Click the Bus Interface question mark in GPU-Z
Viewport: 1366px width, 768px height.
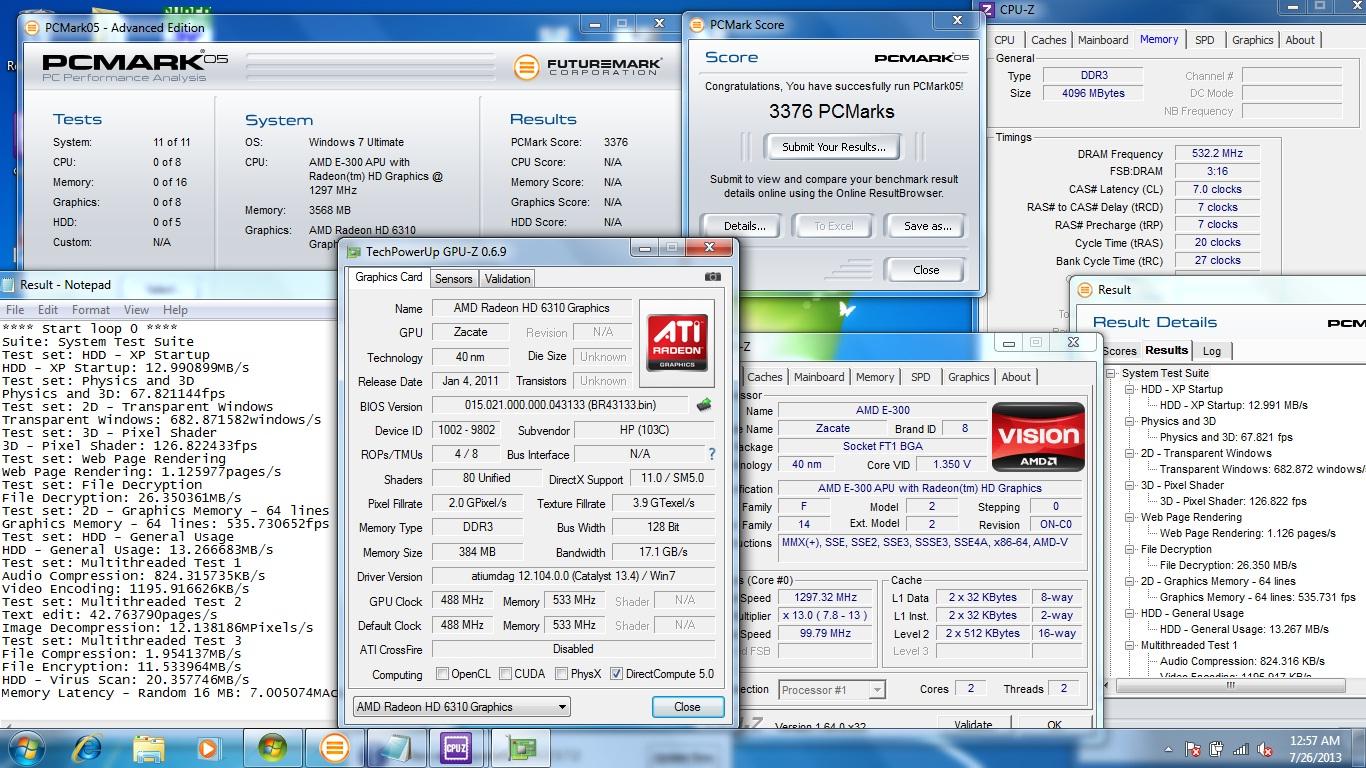click(711, 454)
